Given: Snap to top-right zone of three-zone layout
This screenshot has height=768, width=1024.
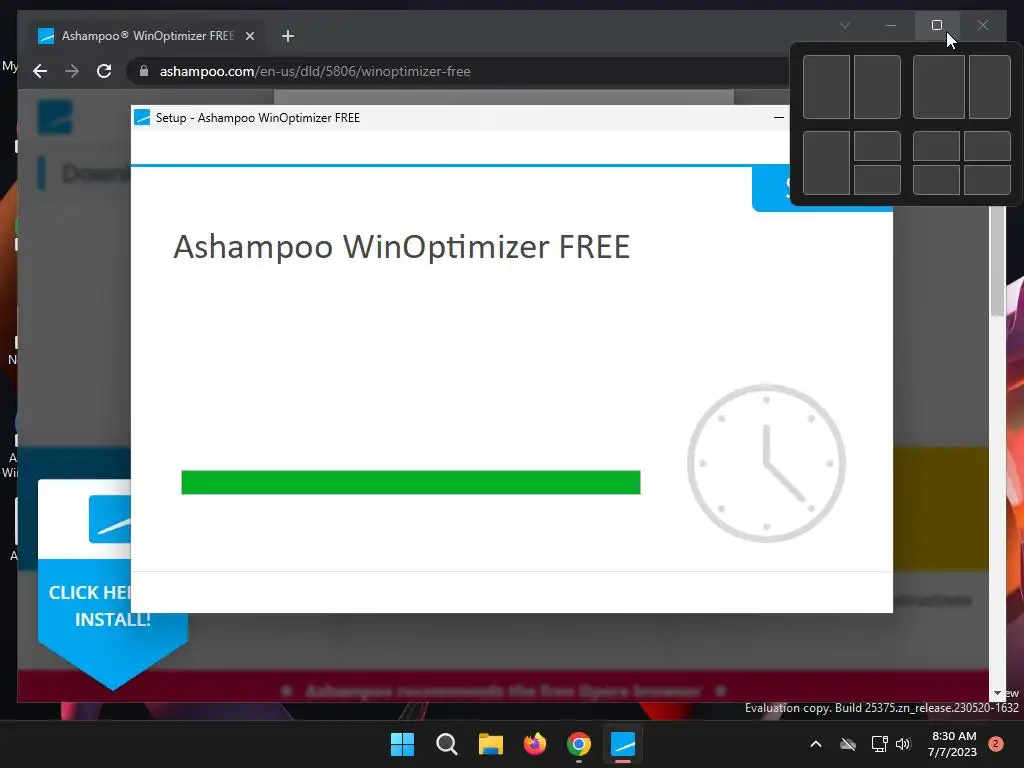Looking at the screenshot, I should pyautogui.click(x=877, y=146).
